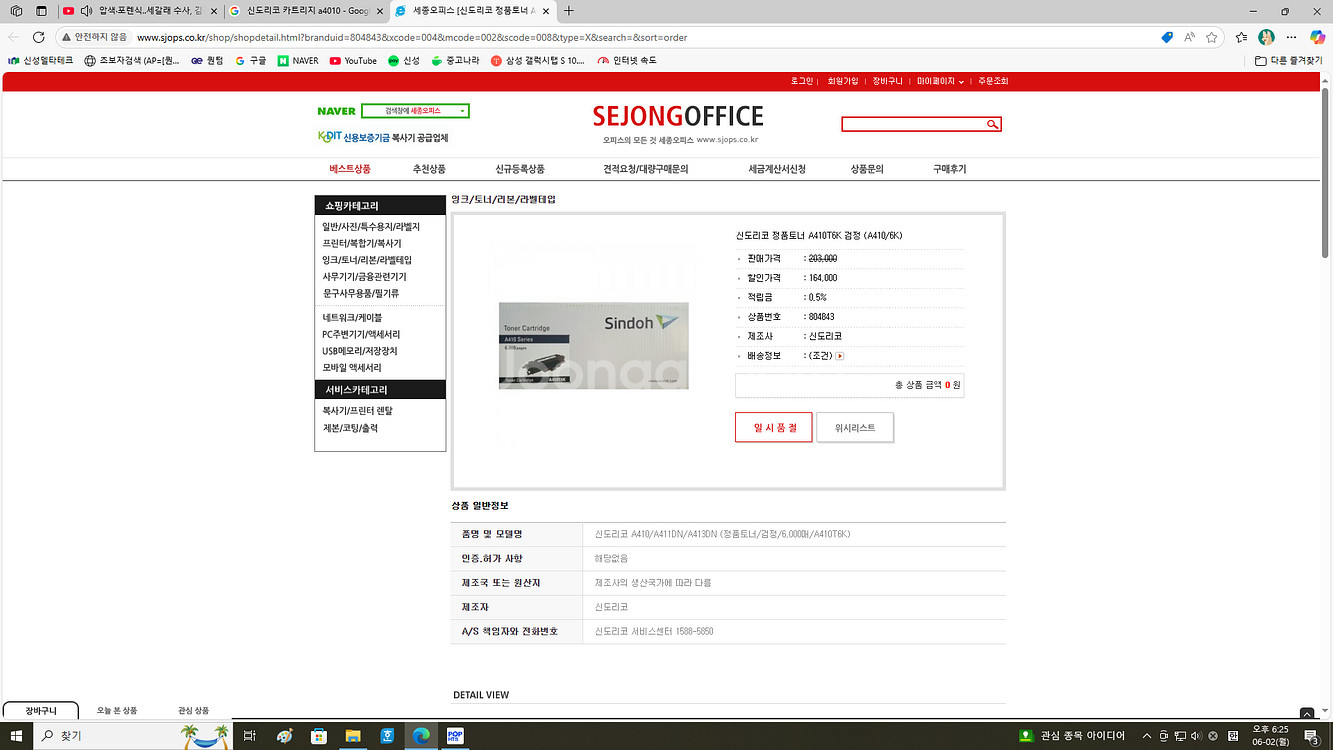The height and width of the screenshot is (750, 1333).
Task: Launch Chrome from the taskbar
Action: pos(421,735)
